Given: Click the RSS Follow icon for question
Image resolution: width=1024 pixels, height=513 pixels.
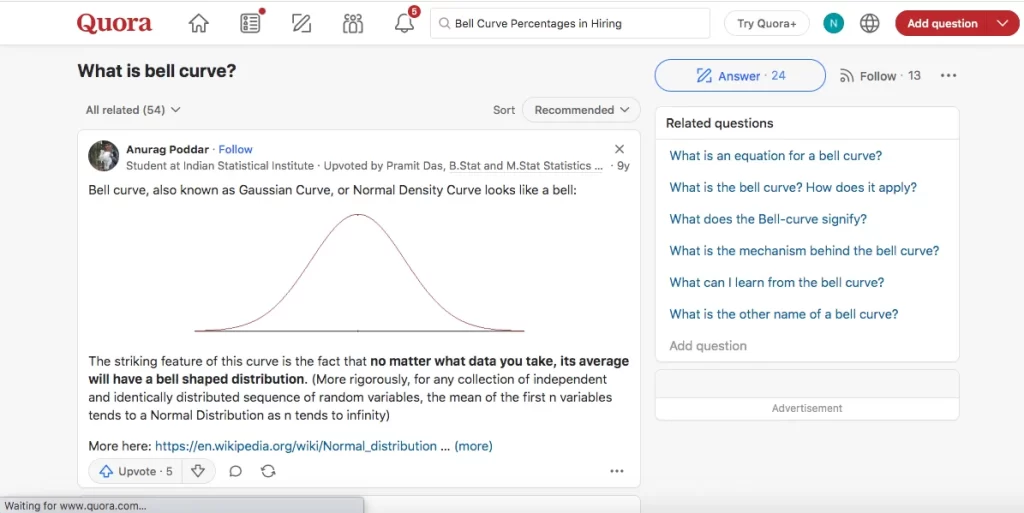Looking at the screenshot, I should (x=847, y=76).
